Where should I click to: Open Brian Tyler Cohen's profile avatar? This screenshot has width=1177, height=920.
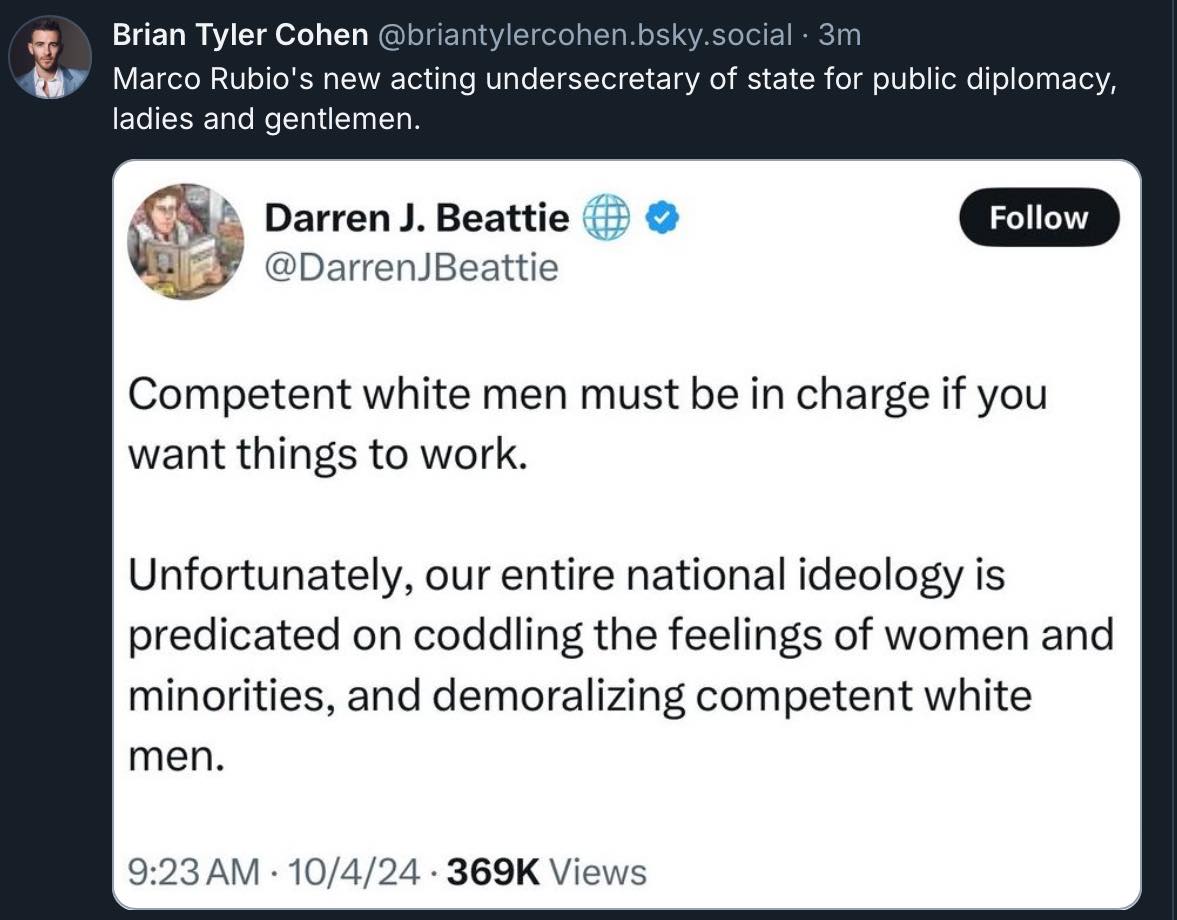pos(50,57)
